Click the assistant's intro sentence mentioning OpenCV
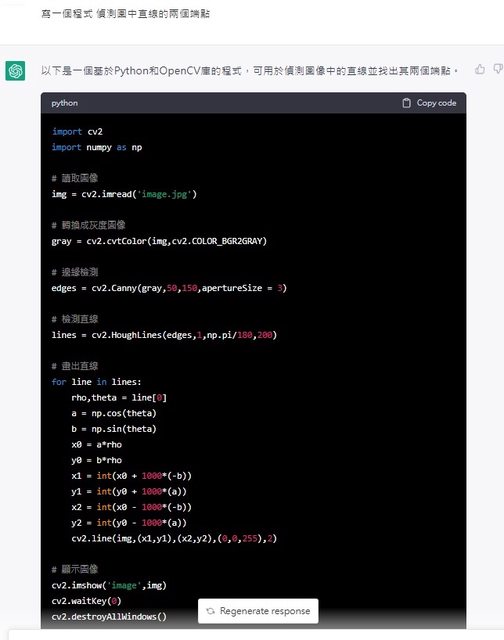This screenshot has width=504, height=640. click(x=249, y=71)
